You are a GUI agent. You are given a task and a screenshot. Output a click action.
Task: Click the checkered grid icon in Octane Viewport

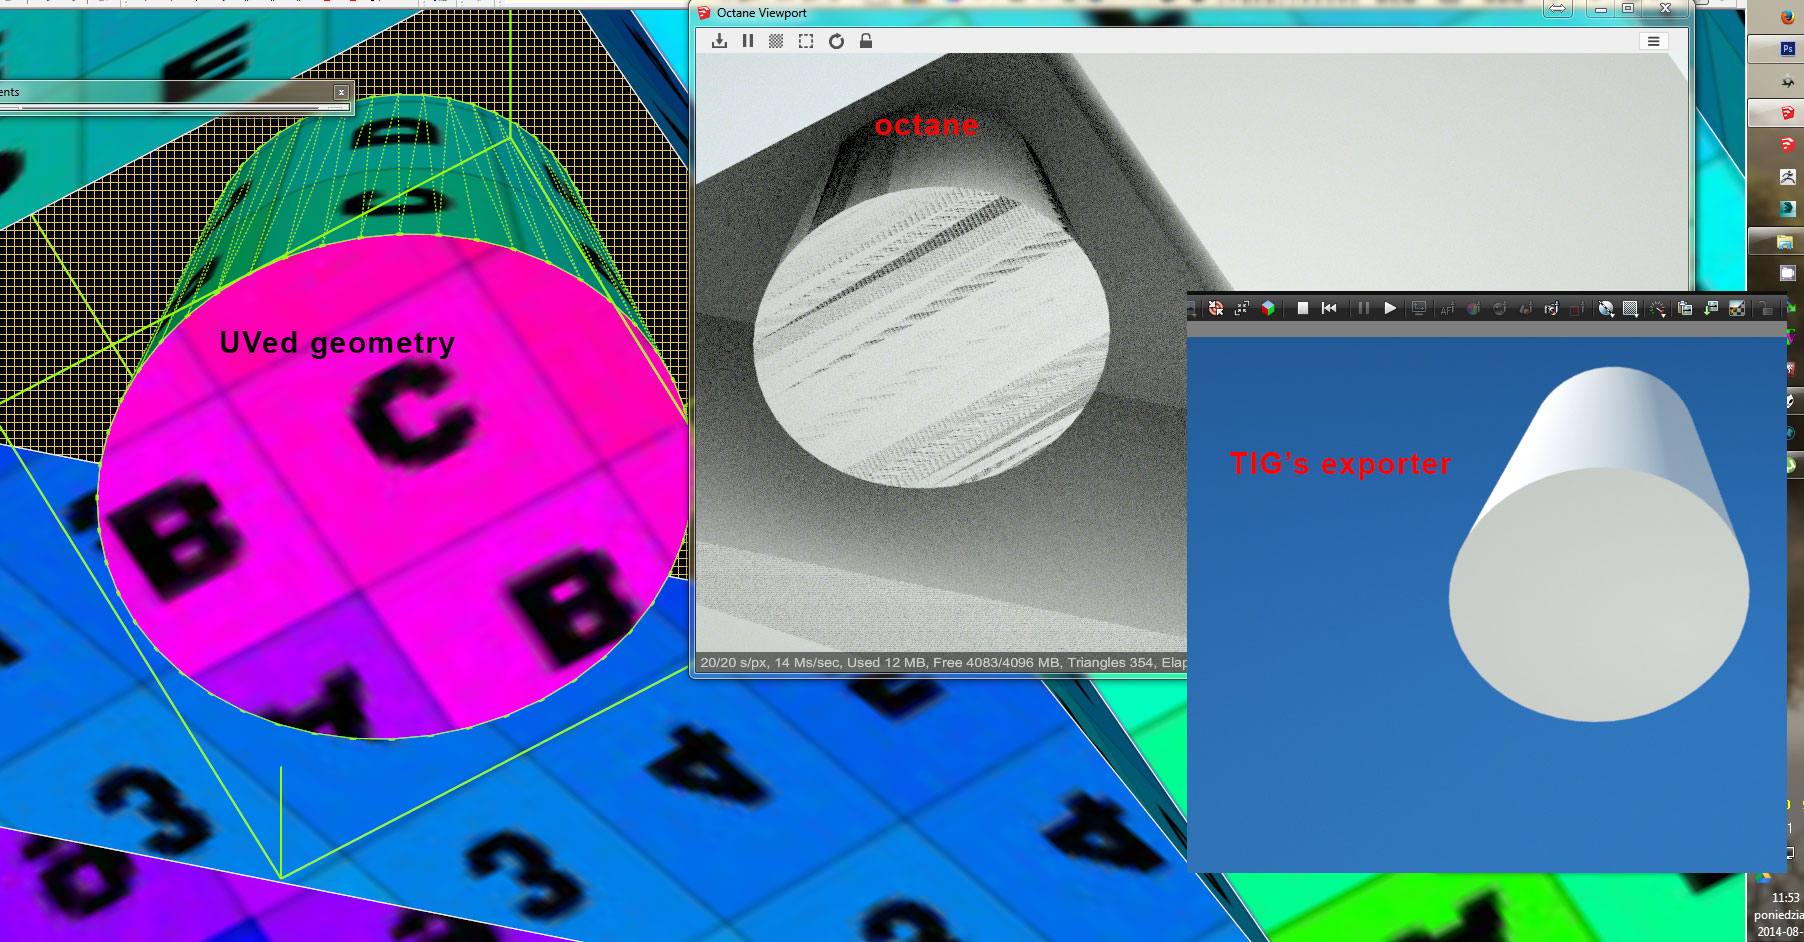(776, 41)
